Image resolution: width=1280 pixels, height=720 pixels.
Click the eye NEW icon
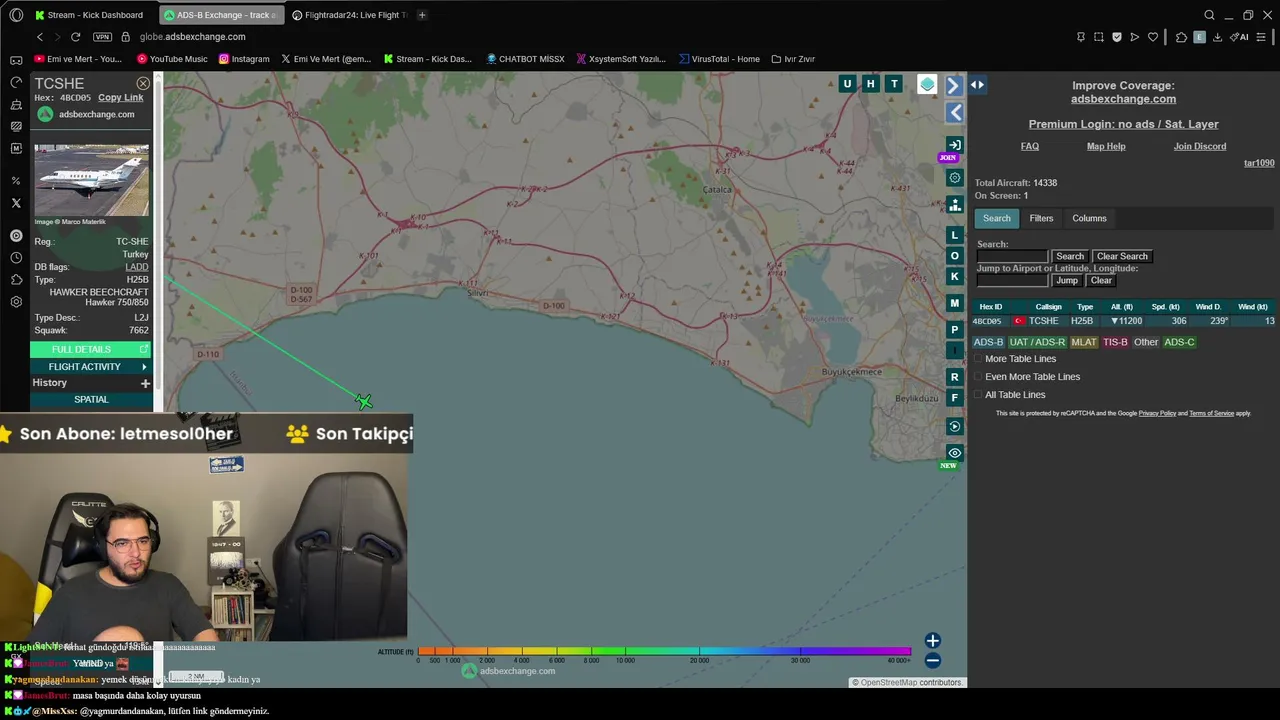(x=954, y=453)
